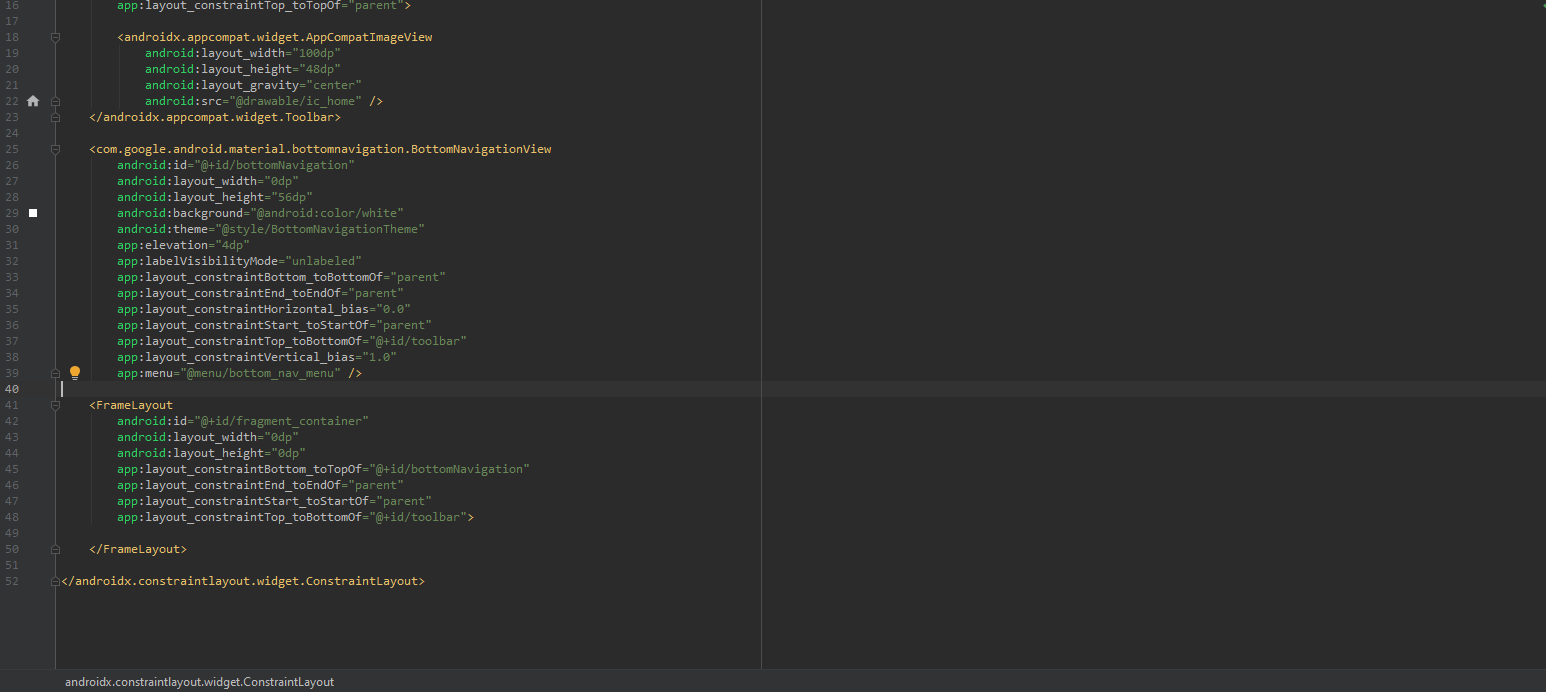Click fold marker beside closing Toolbar tag
This screenshot has height=692, width=1546.
coord(55,117)
